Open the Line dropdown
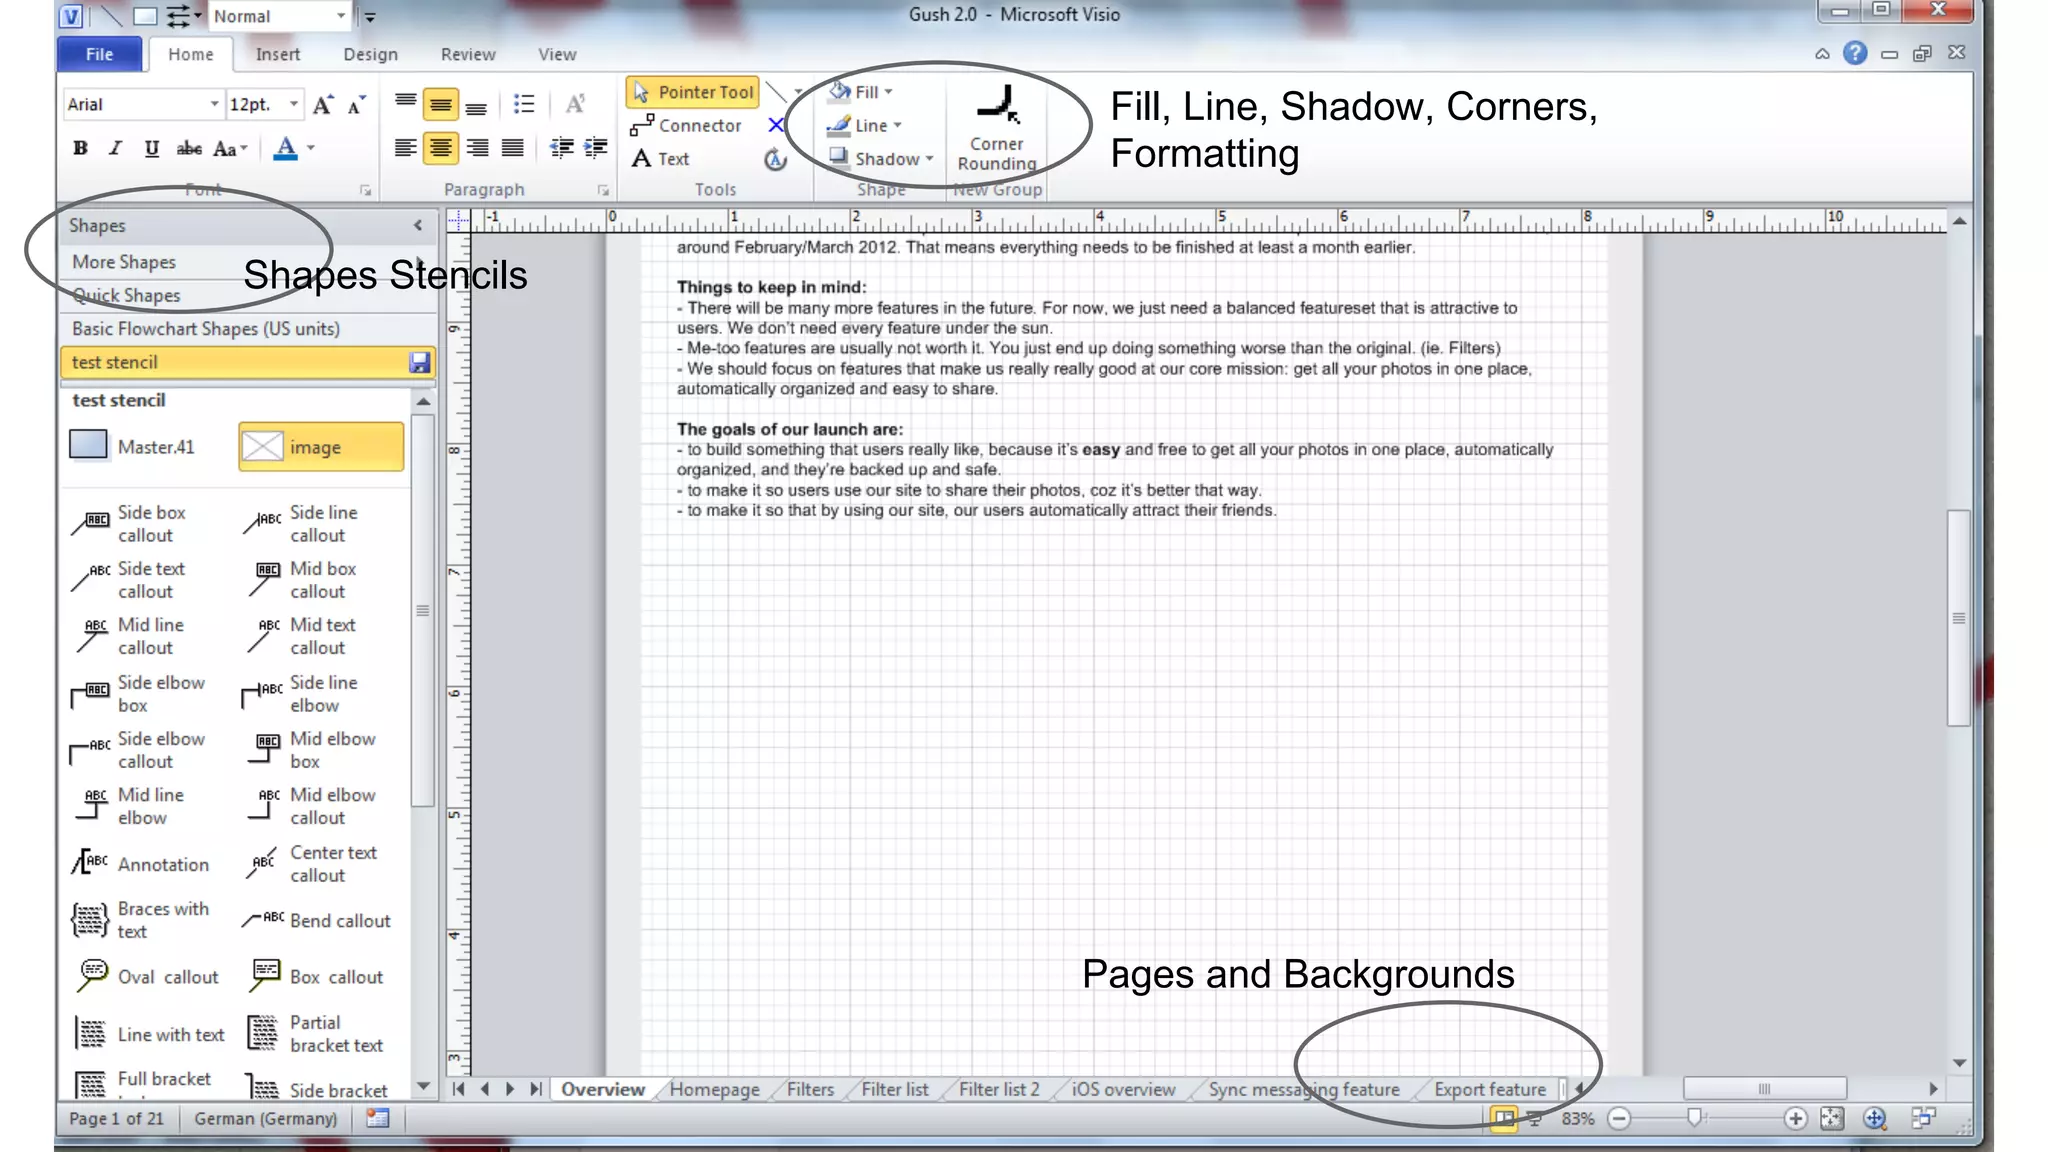Image resolution: width=2048 pixels, height=1152 pixels. (x=866, y=125)
